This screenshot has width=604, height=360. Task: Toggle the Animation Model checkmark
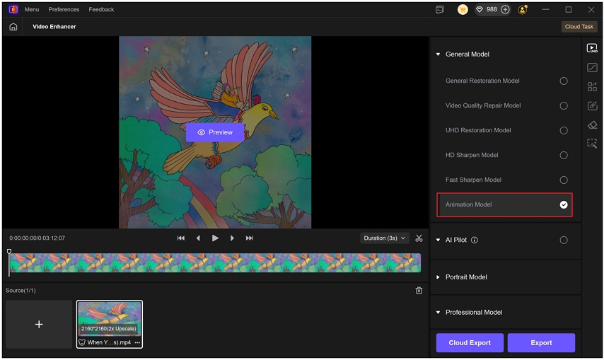point(564,205)
